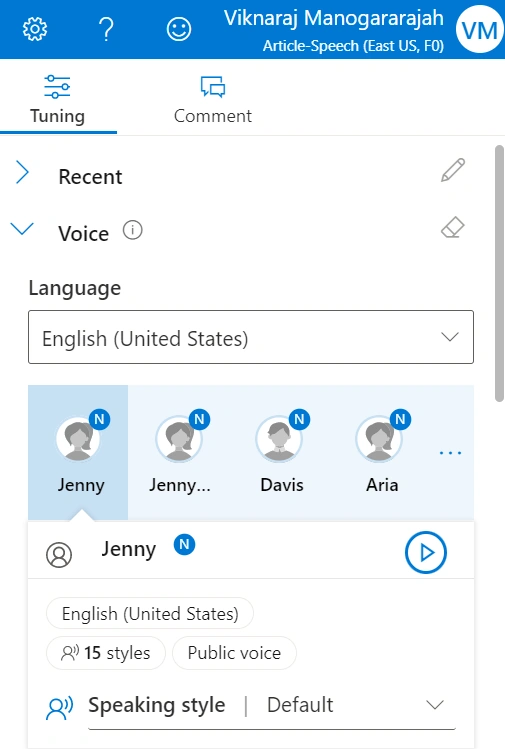Click the feedback smiley face icon
505x749 pixels.
pyautogui.click(x=179, y=29)
